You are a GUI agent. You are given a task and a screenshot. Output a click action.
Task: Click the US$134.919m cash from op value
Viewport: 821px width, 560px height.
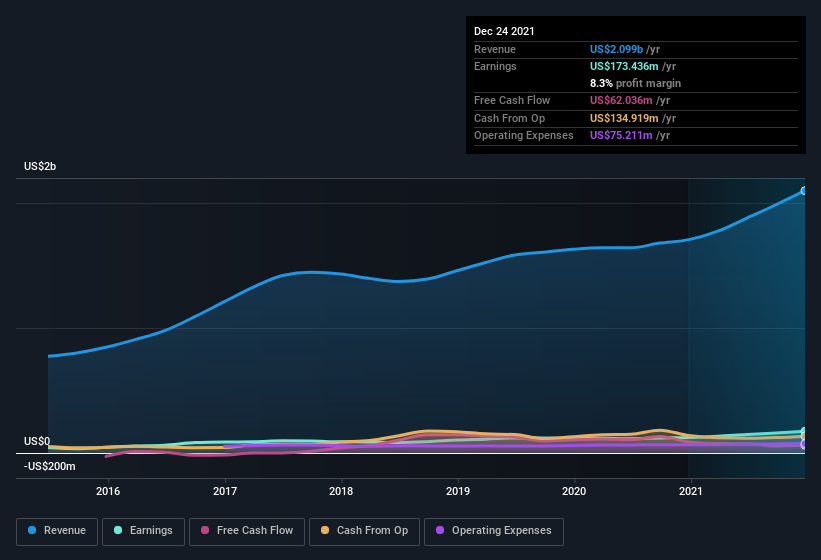[624, 118]
